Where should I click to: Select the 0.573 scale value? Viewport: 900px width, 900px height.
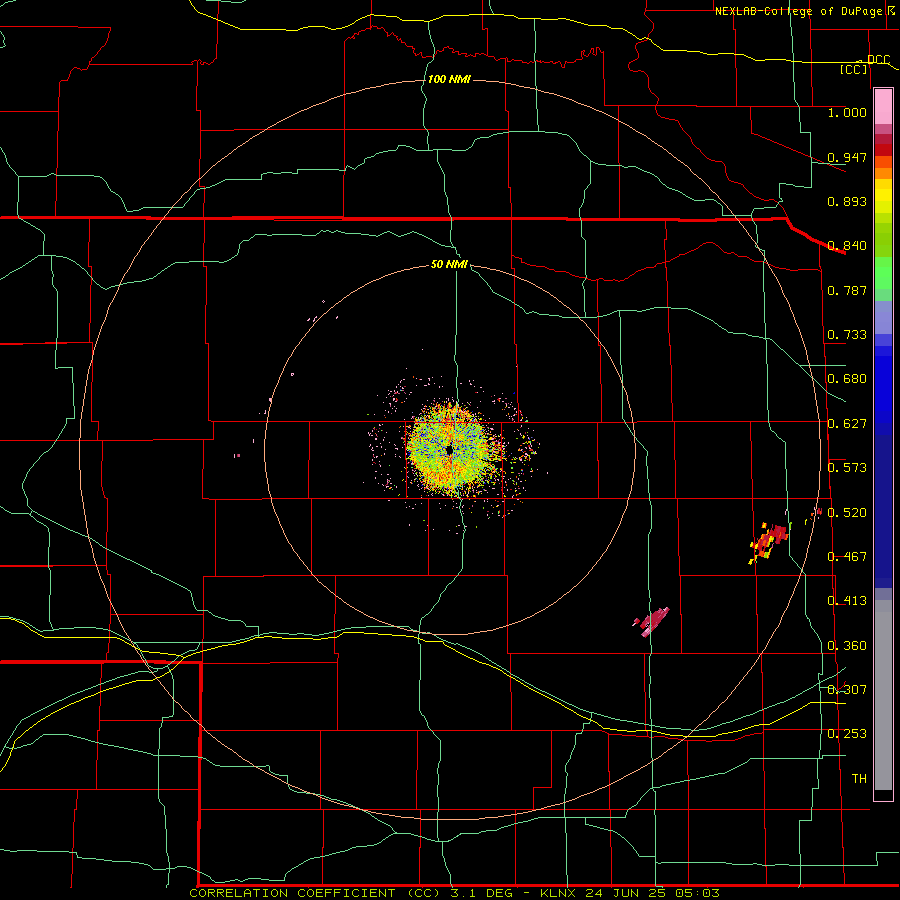(x=847, y=468)
